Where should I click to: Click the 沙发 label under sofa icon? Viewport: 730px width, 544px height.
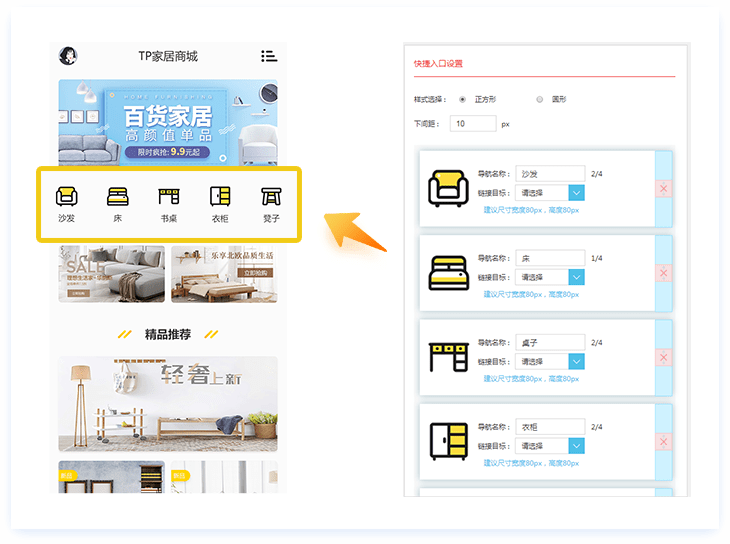click(67, 218)
